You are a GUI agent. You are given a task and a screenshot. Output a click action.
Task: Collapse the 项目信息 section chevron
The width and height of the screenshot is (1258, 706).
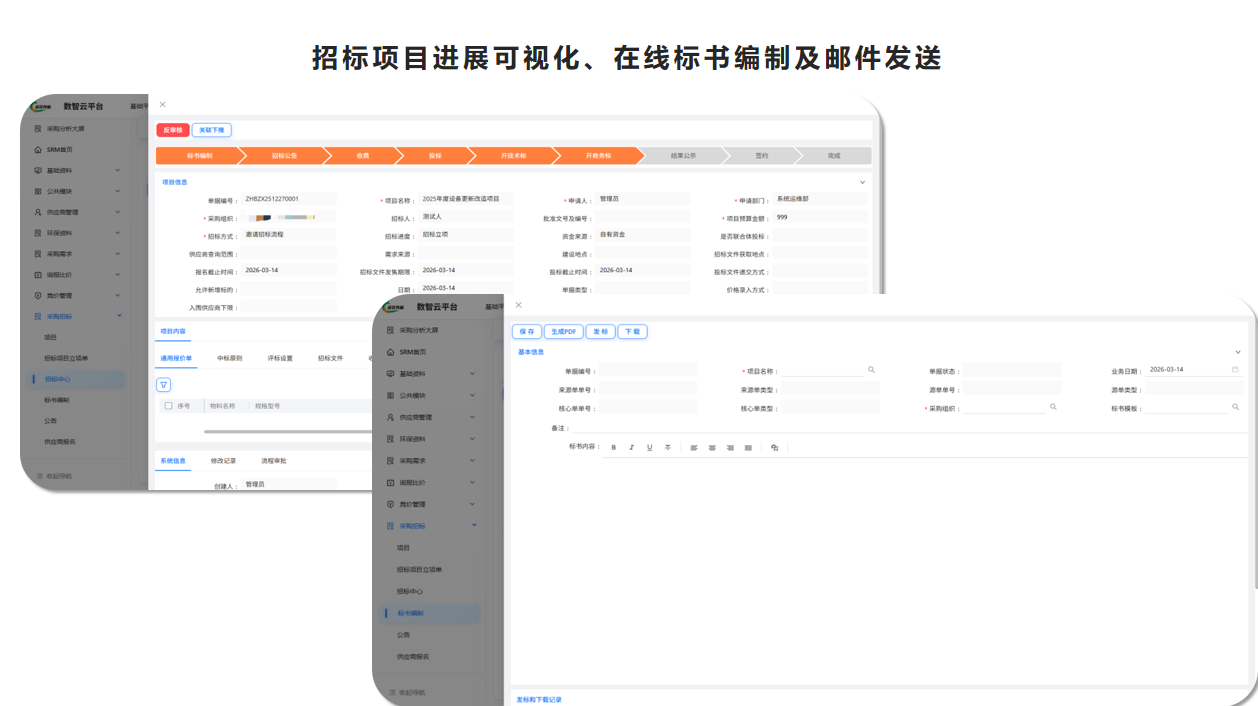(x=863, y=182)
